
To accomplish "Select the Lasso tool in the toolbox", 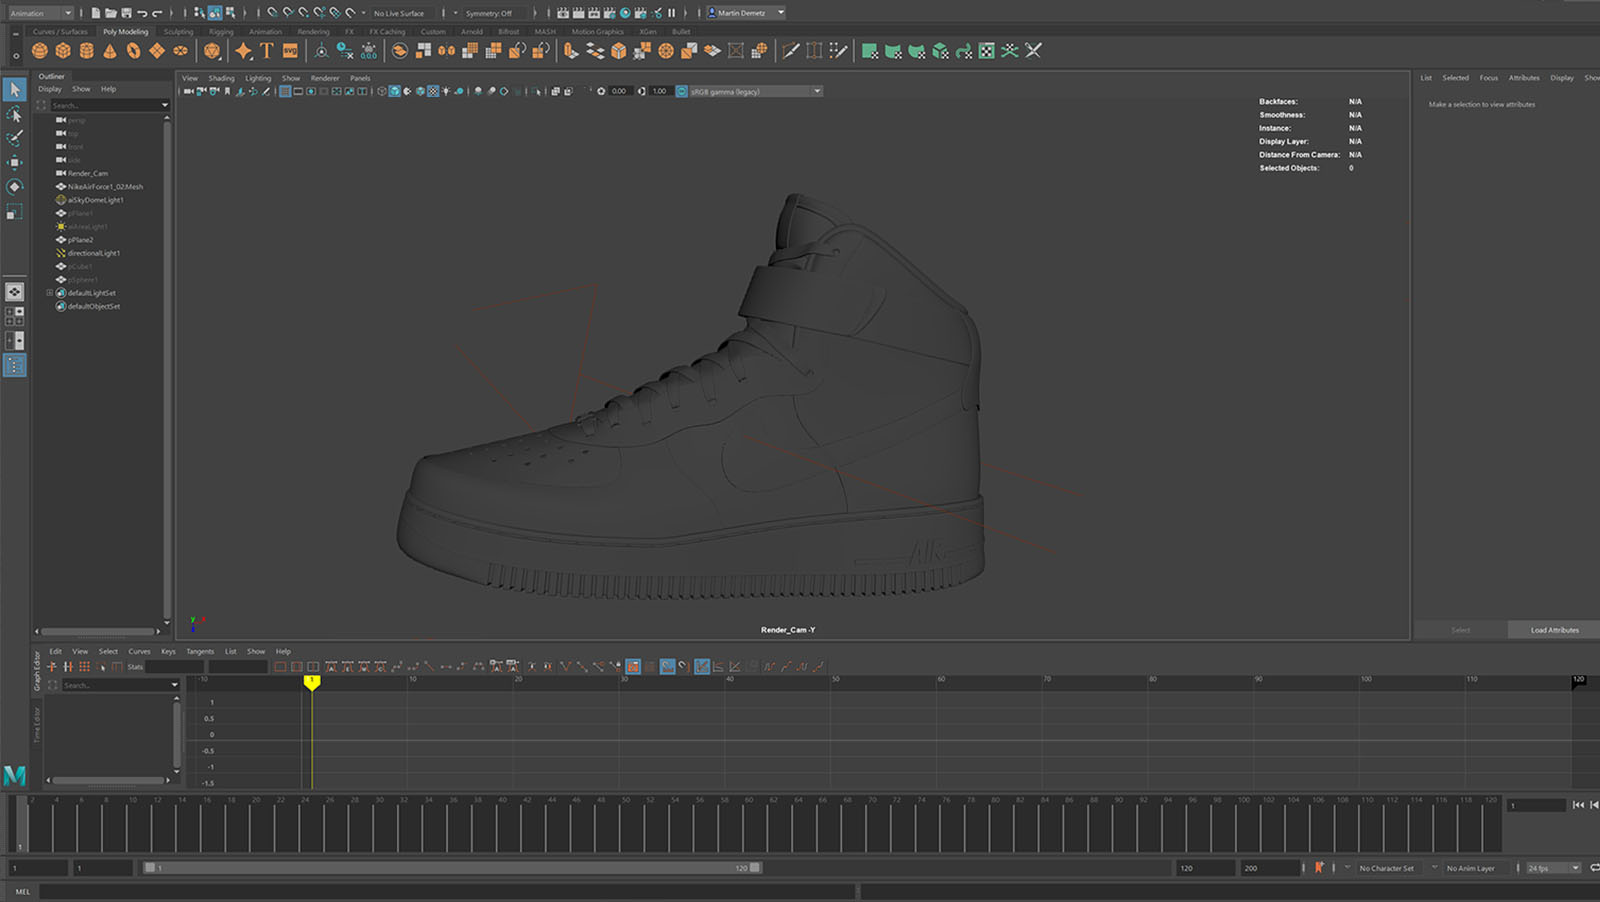I will [14, 114].
